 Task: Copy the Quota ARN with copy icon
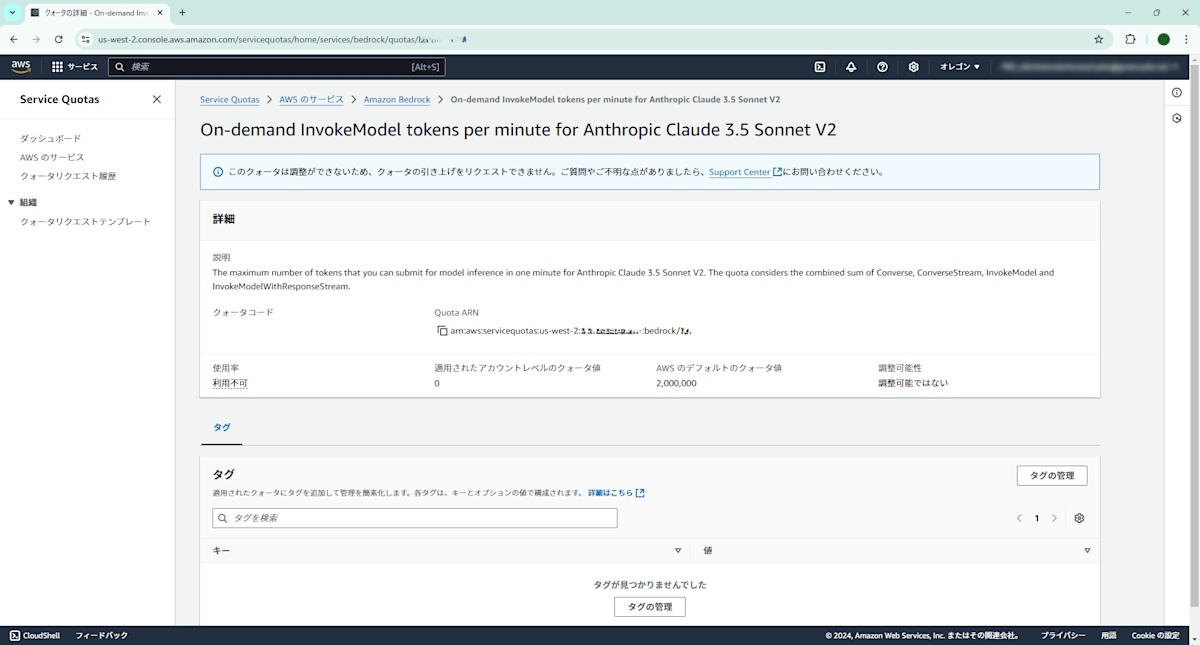[442, 330]
